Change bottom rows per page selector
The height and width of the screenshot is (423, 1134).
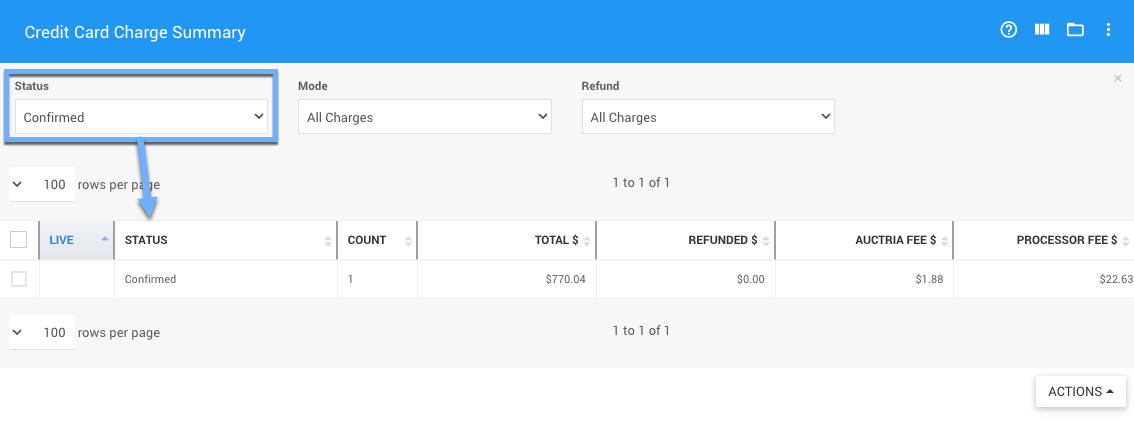42,333
